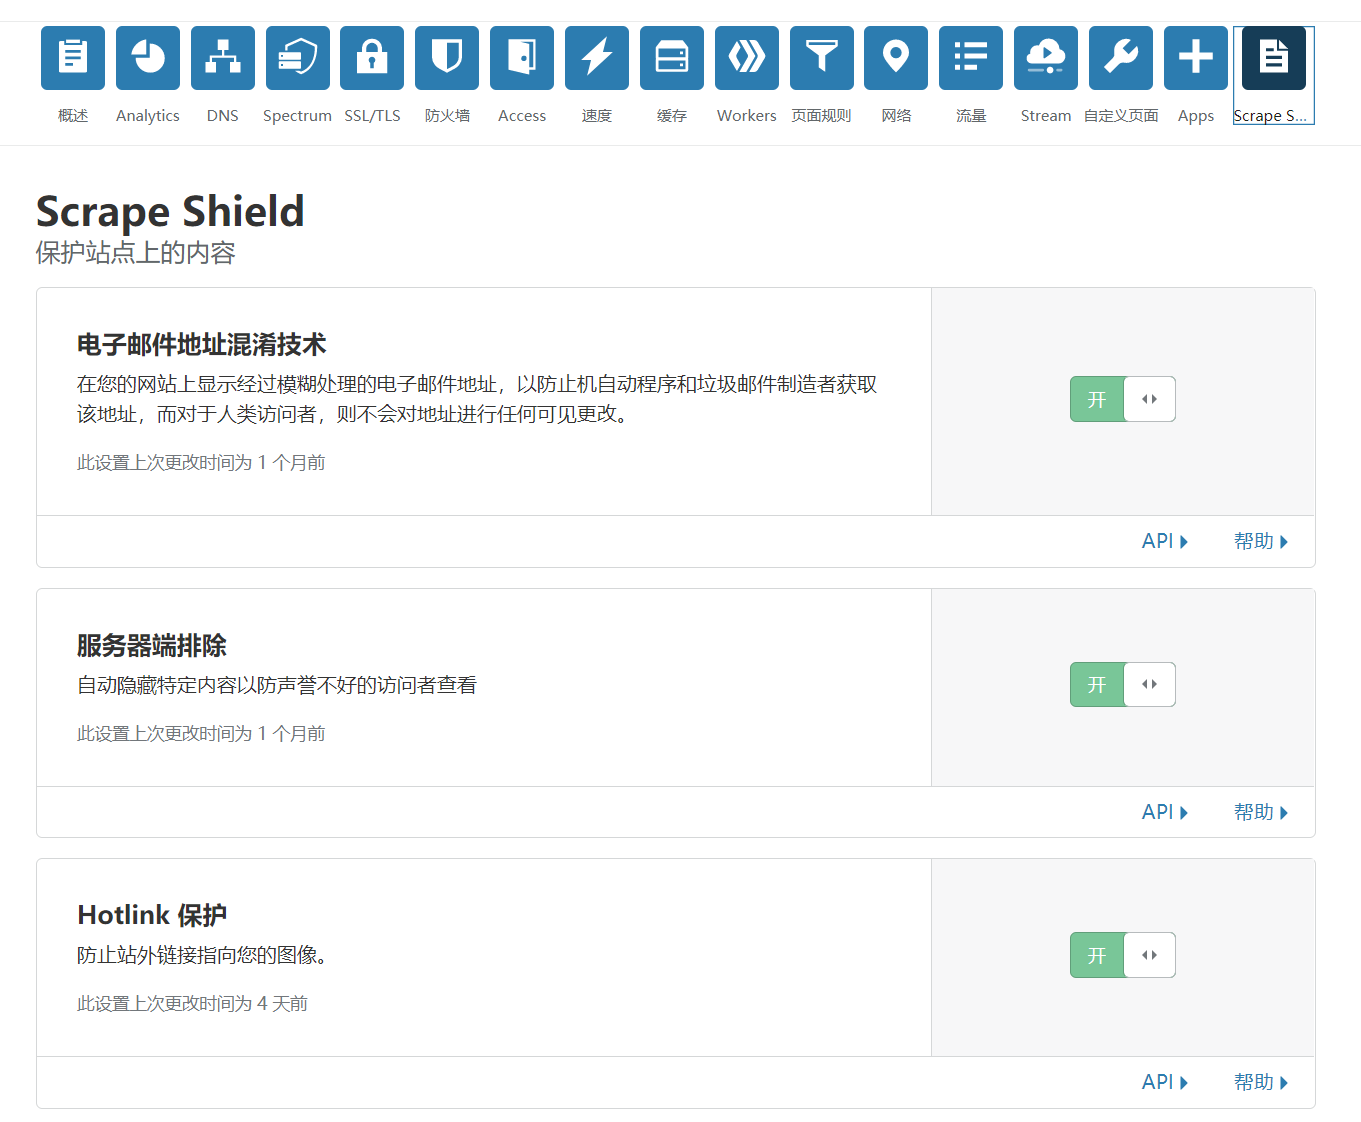Open the Stream cloud icon
1361x1122 pixels.
tap(1046, 58)
